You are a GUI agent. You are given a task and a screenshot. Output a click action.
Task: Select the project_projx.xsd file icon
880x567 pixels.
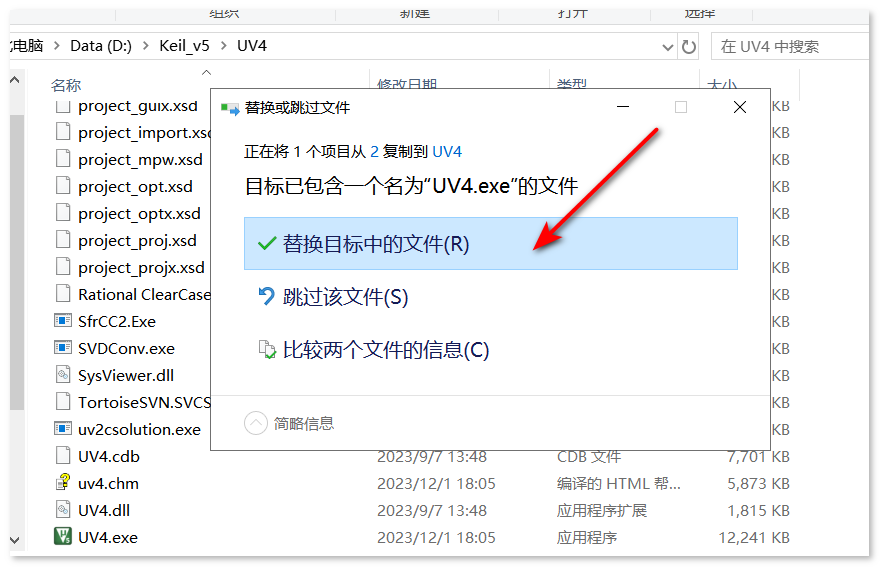click(63, 267)
